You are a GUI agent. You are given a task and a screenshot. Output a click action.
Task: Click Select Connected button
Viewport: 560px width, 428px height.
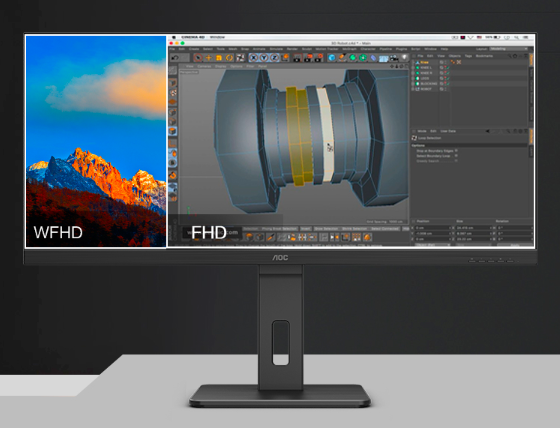click(x=385, y=229)
